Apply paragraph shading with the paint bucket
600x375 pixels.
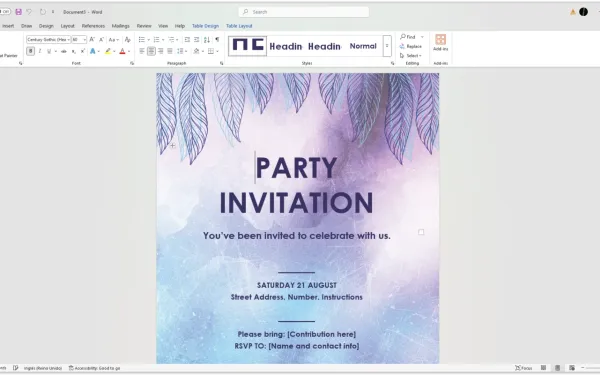click(196, 51)
